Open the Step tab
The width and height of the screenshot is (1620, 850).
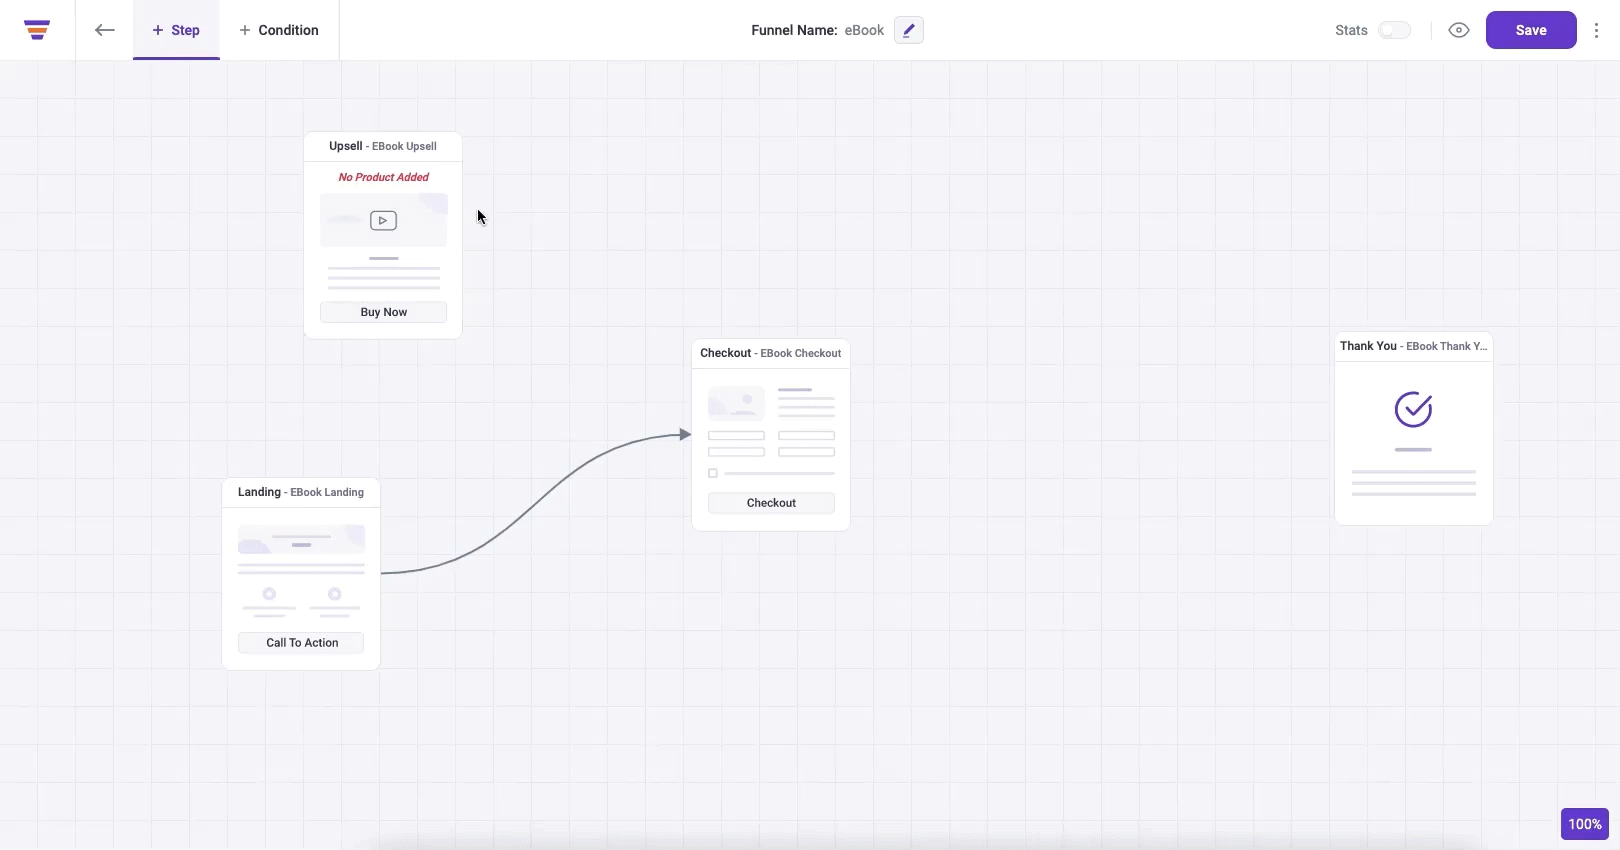[x=176, y=30]
